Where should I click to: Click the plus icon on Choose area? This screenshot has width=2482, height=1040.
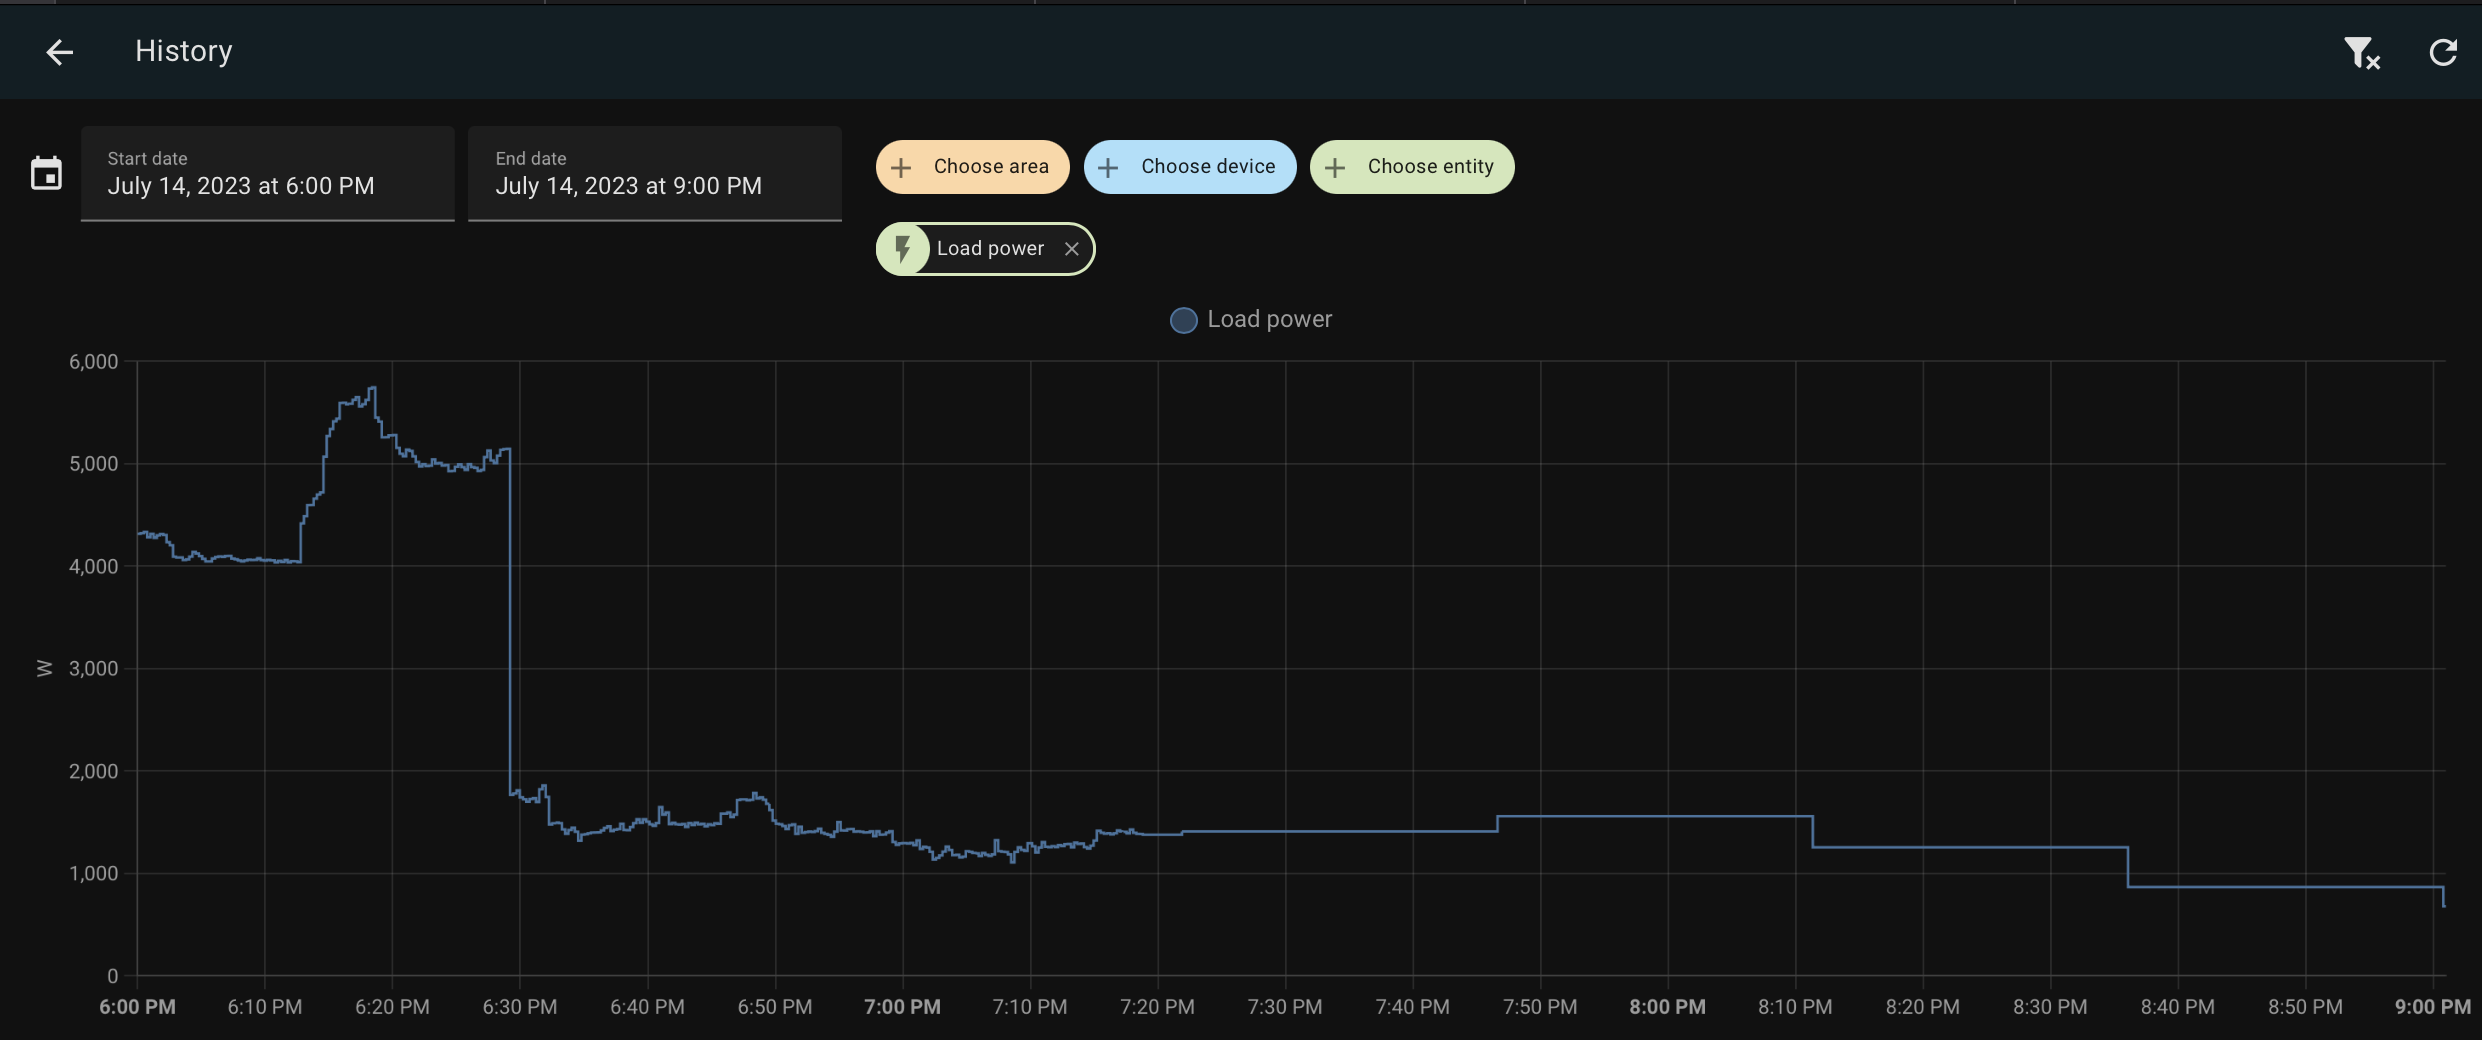(x=903, y=166)
